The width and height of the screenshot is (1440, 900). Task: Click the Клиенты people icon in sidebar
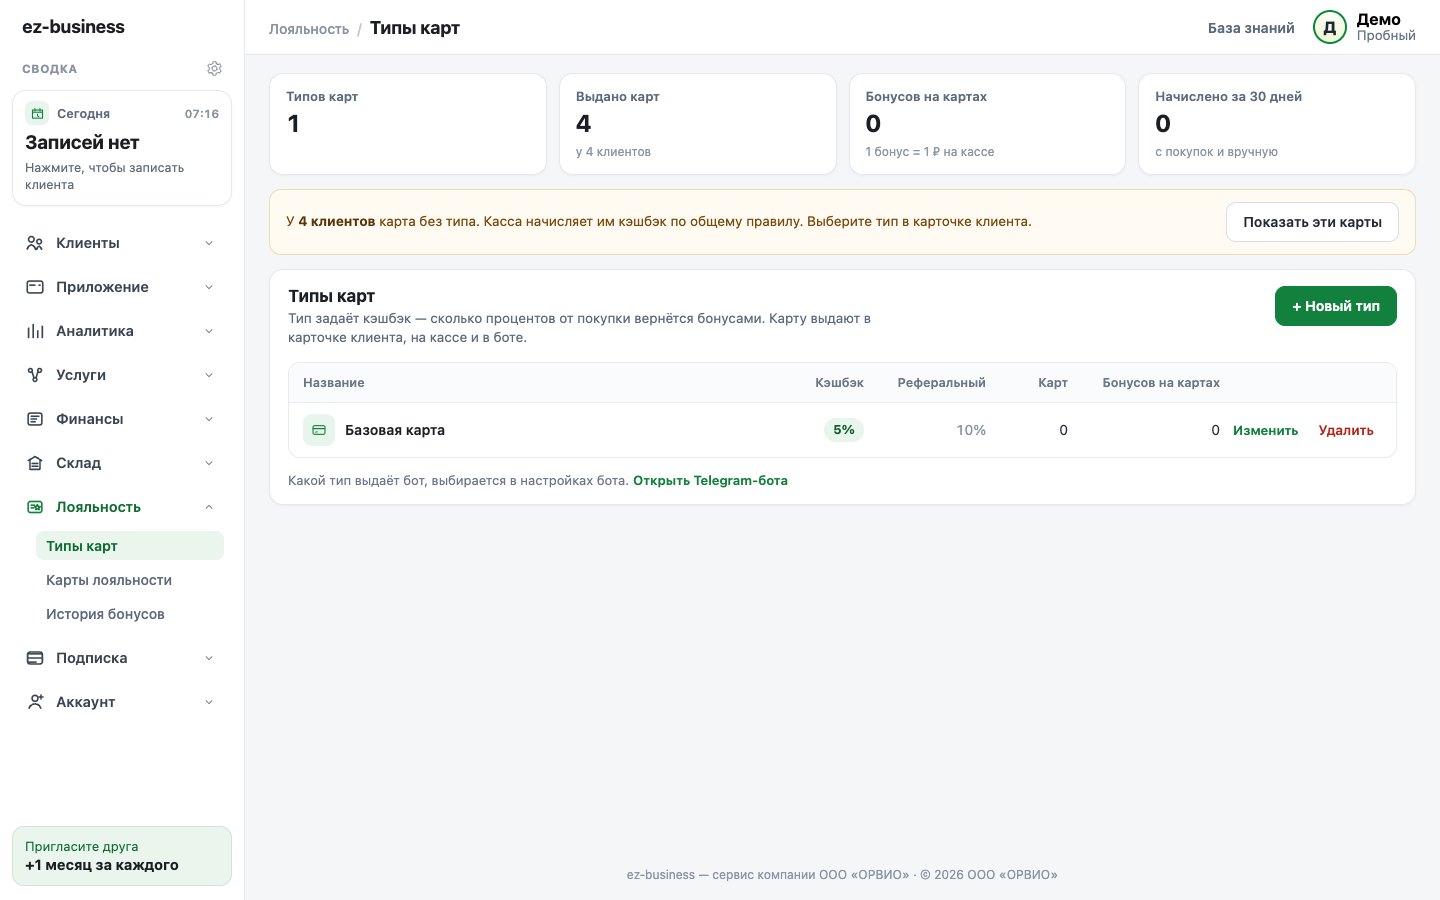click(x=35, y=243)
